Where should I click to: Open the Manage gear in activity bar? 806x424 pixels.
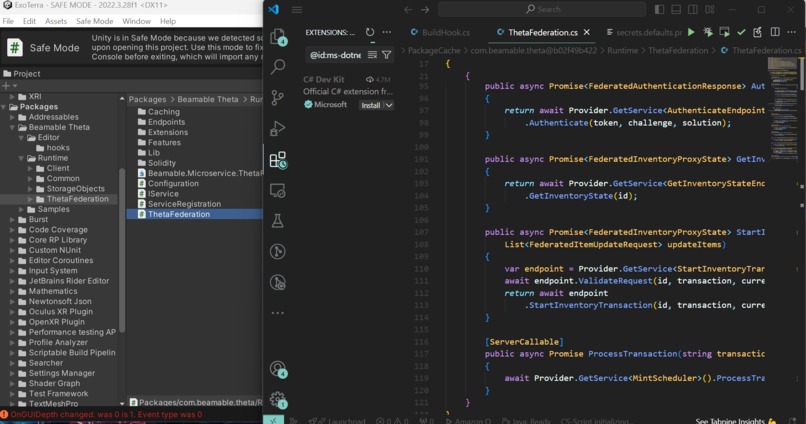click(x=278, y=399)
